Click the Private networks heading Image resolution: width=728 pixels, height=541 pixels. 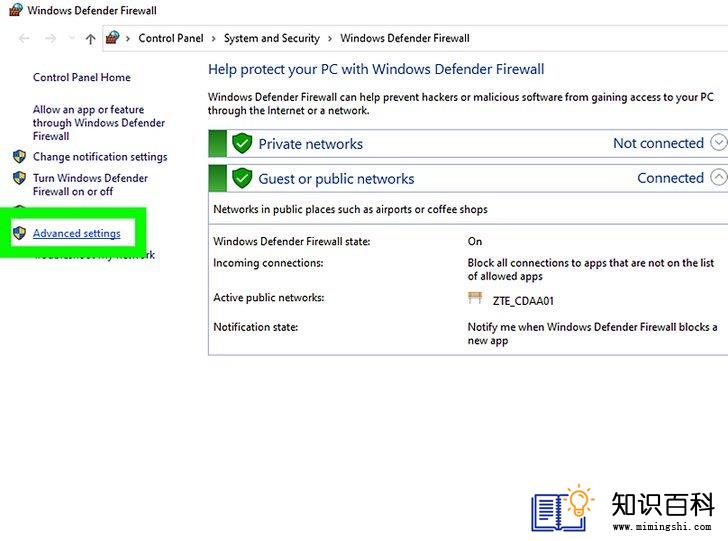pyautogui.click(x=311, y=144)
